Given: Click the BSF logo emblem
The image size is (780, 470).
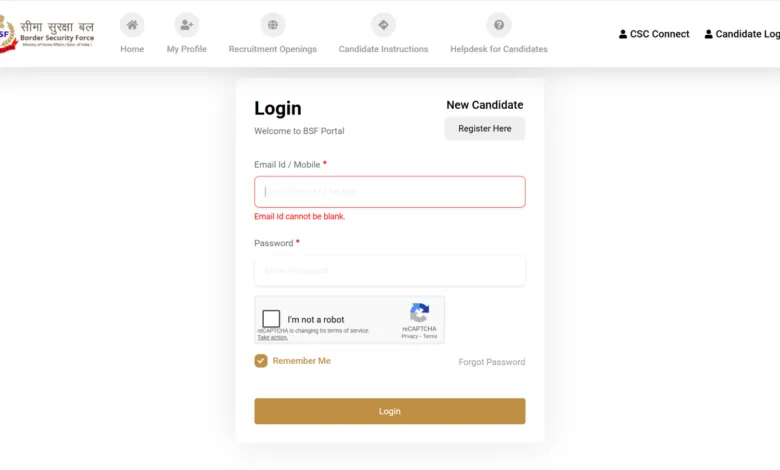Looking at the screenshot, I should [6, 35].
